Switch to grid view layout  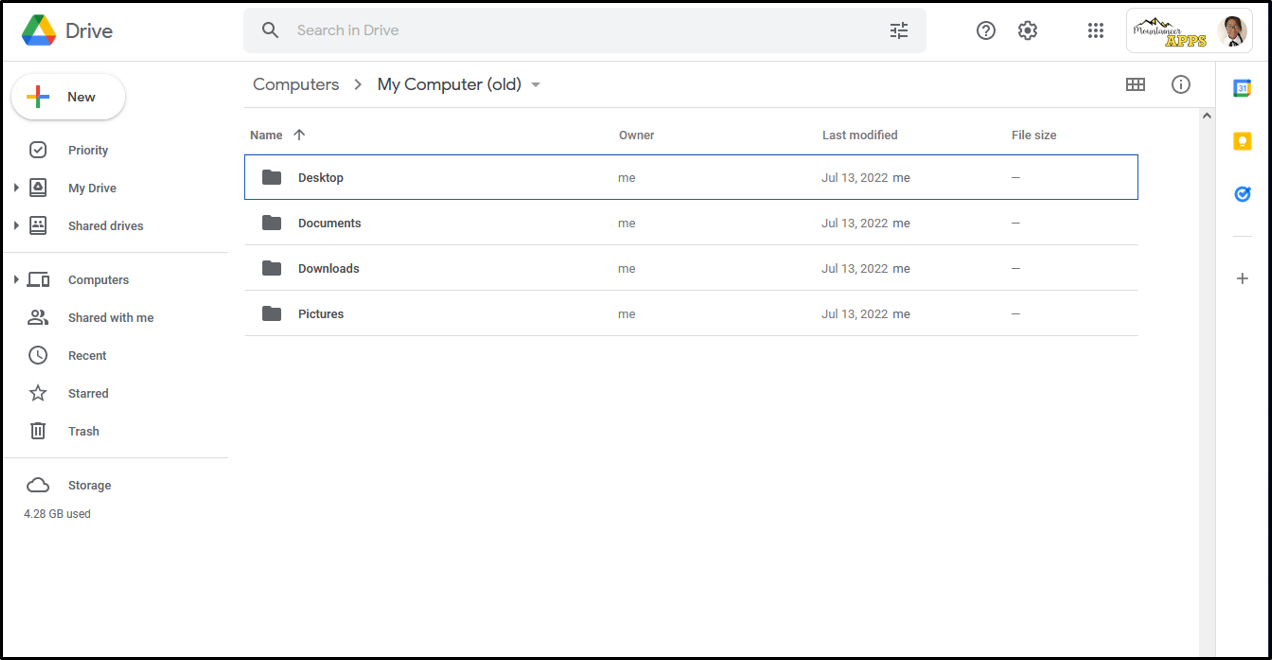point(1135,84)
